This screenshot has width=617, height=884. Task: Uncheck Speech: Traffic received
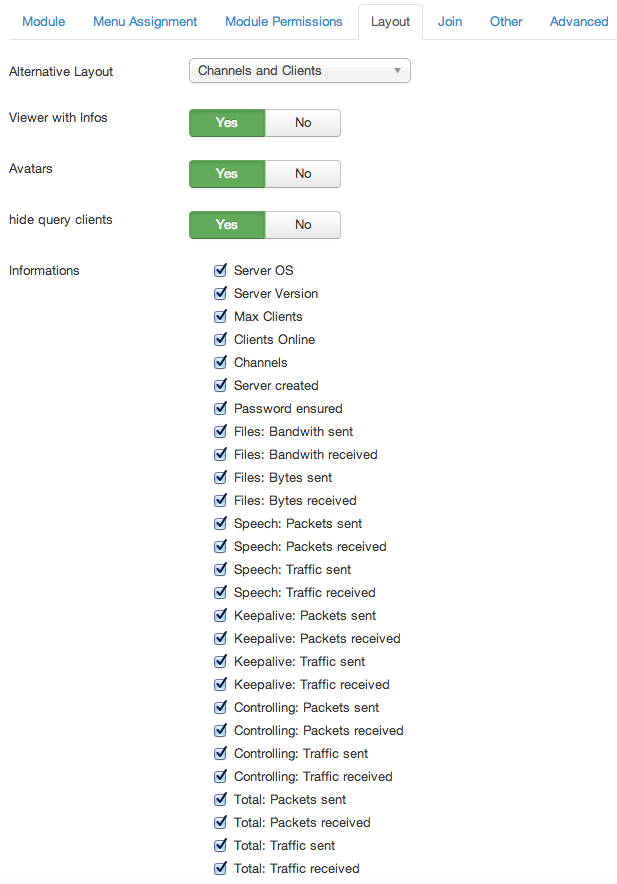pos(221,593)
